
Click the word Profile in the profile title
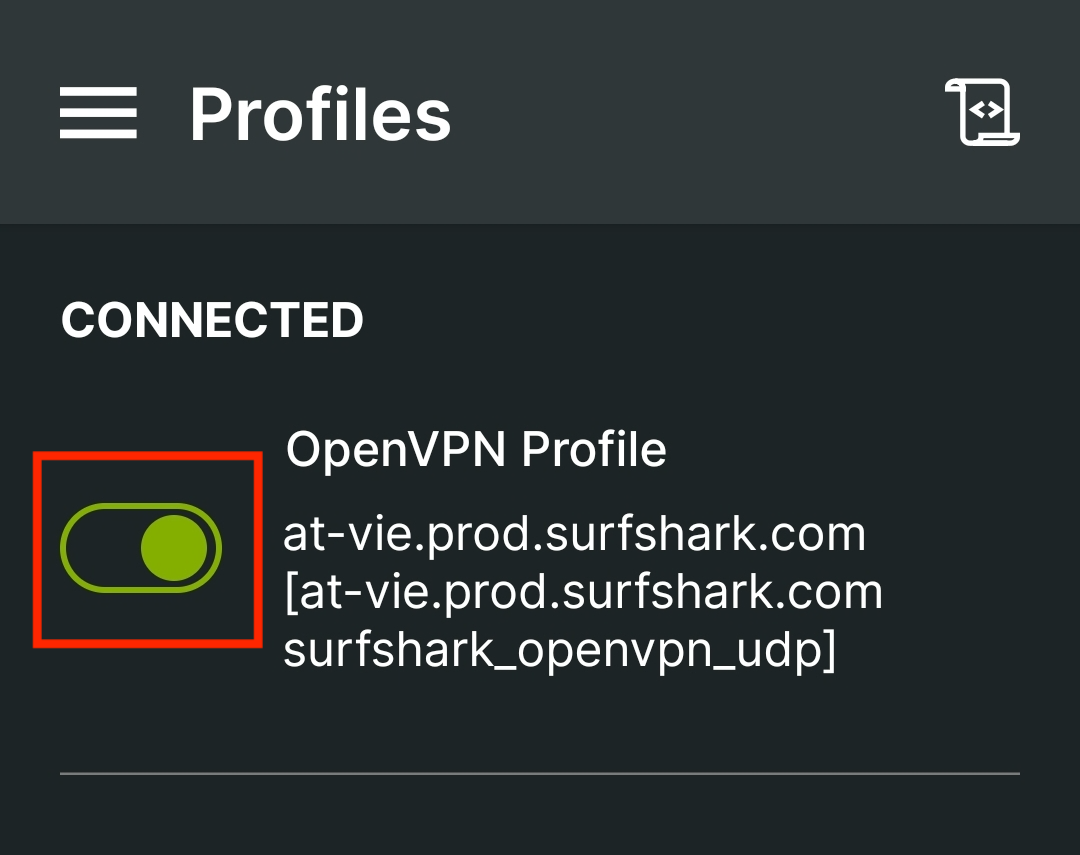pyautogui.click(x=594, y=450)
